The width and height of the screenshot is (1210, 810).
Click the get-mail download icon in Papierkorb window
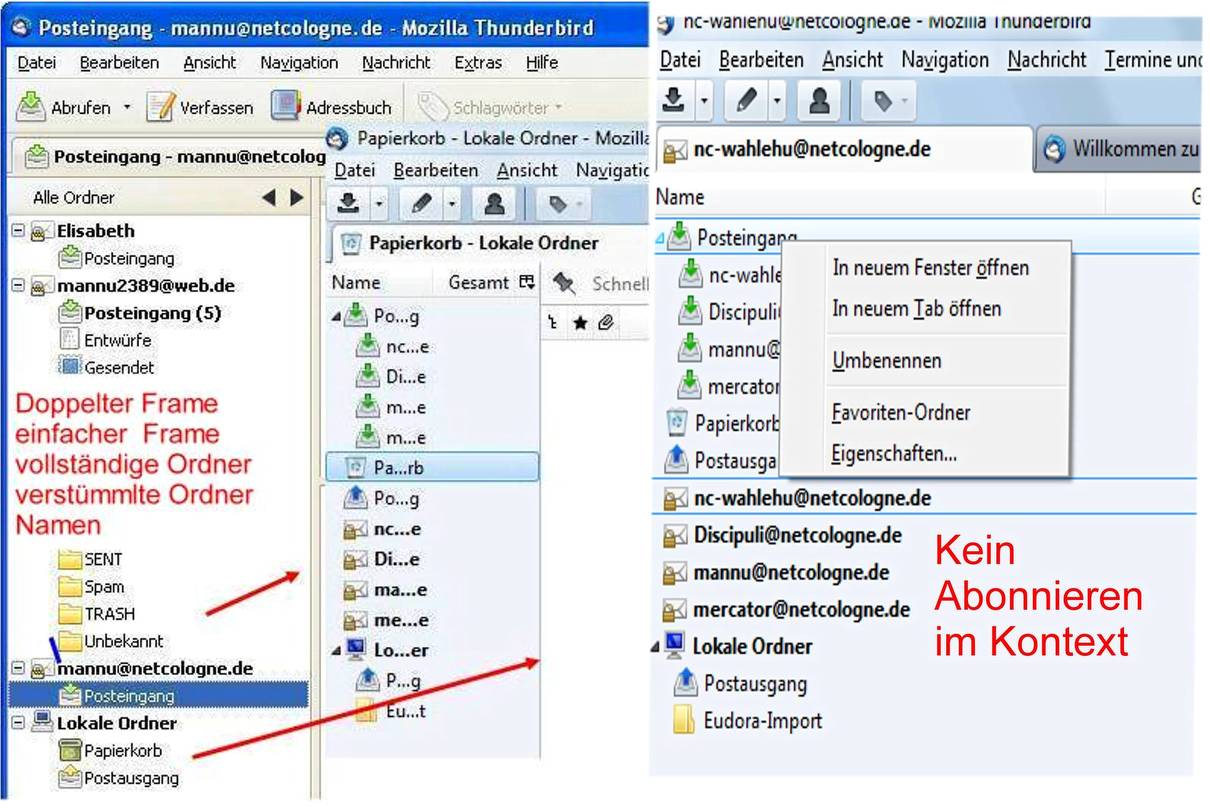(348, 204)
